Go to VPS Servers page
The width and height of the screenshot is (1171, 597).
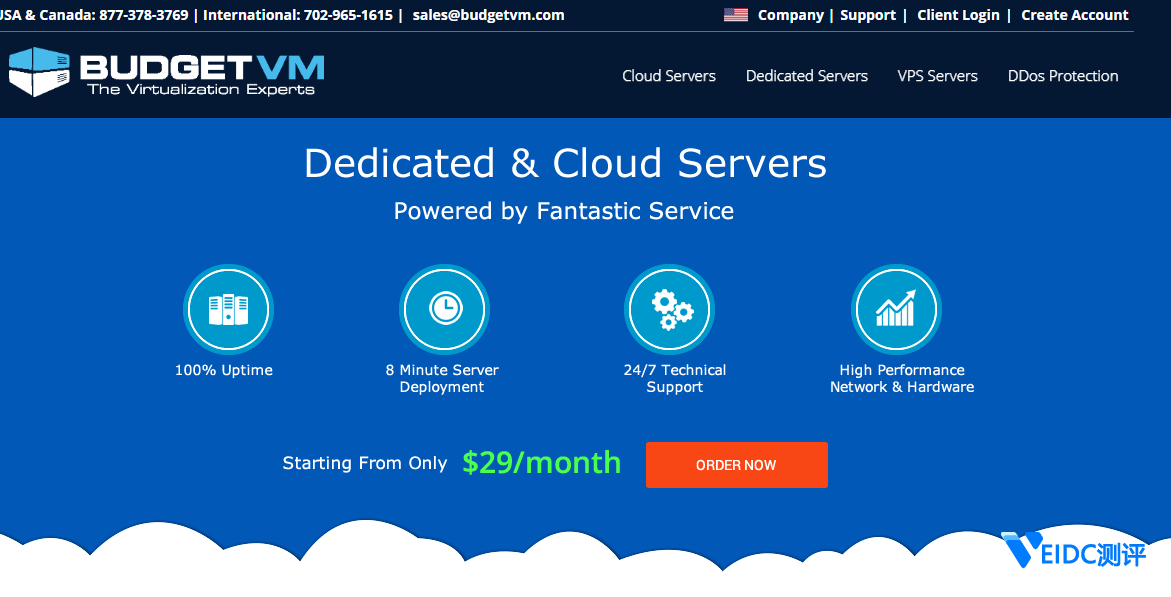coord(937,76)
